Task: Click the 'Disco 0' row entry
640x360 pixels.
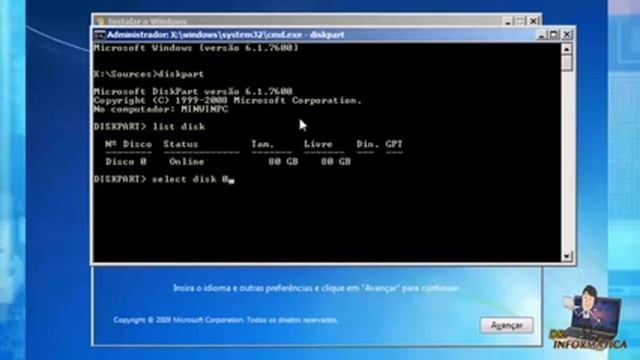Action: point(126,162)
